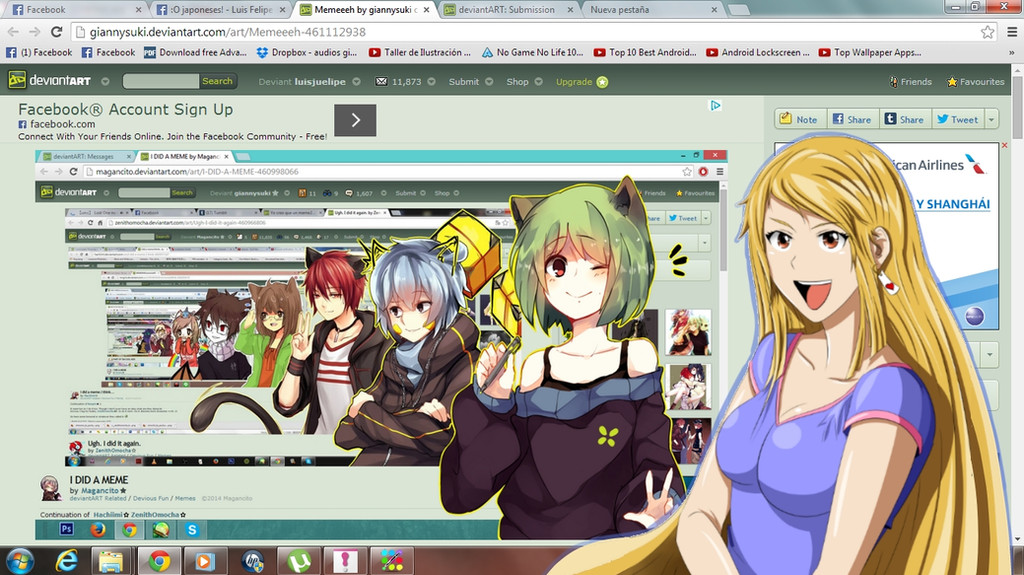Expand messages dropdown arrow
This screenshot has width=1024, height=575.
tap(431, 82)
